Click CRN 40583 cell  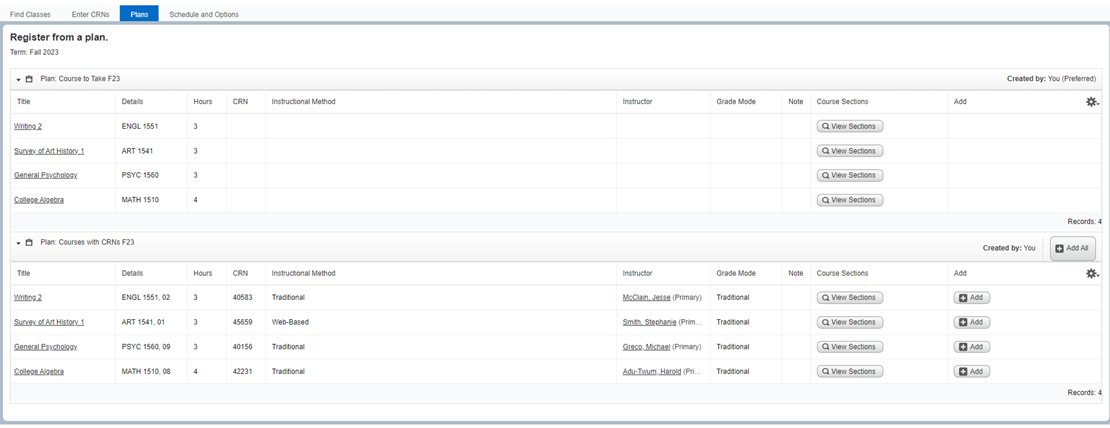246,298
